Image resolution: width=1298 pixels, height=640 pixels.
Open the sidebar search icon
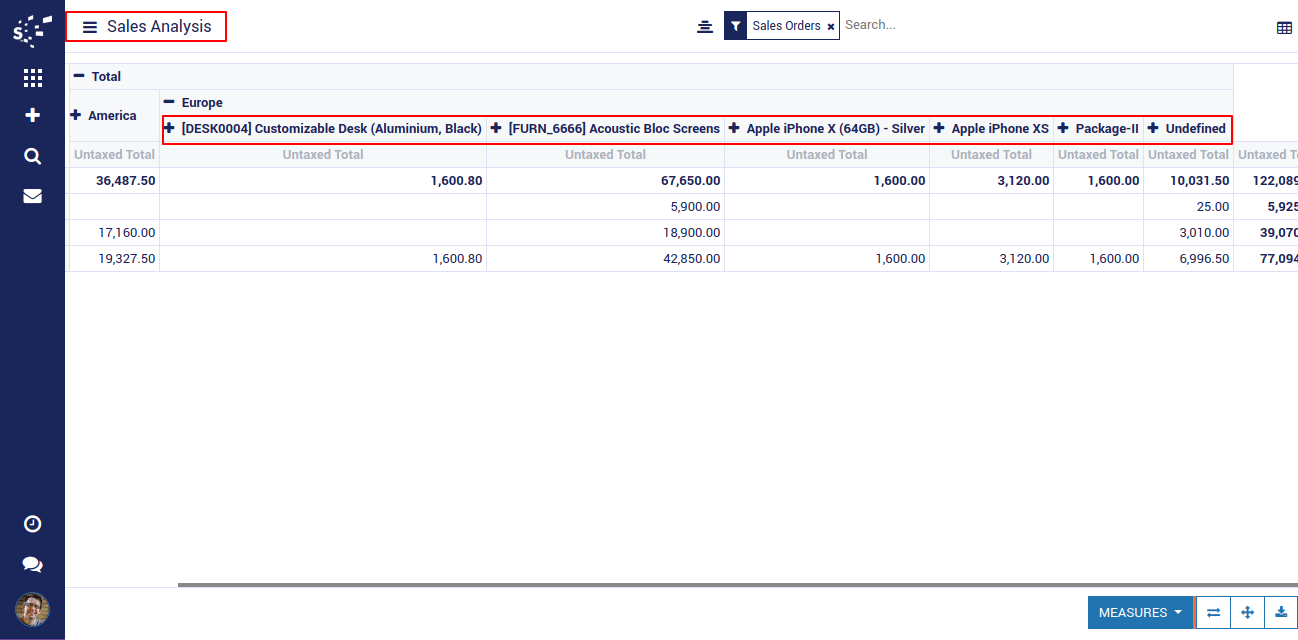point(32,156)
